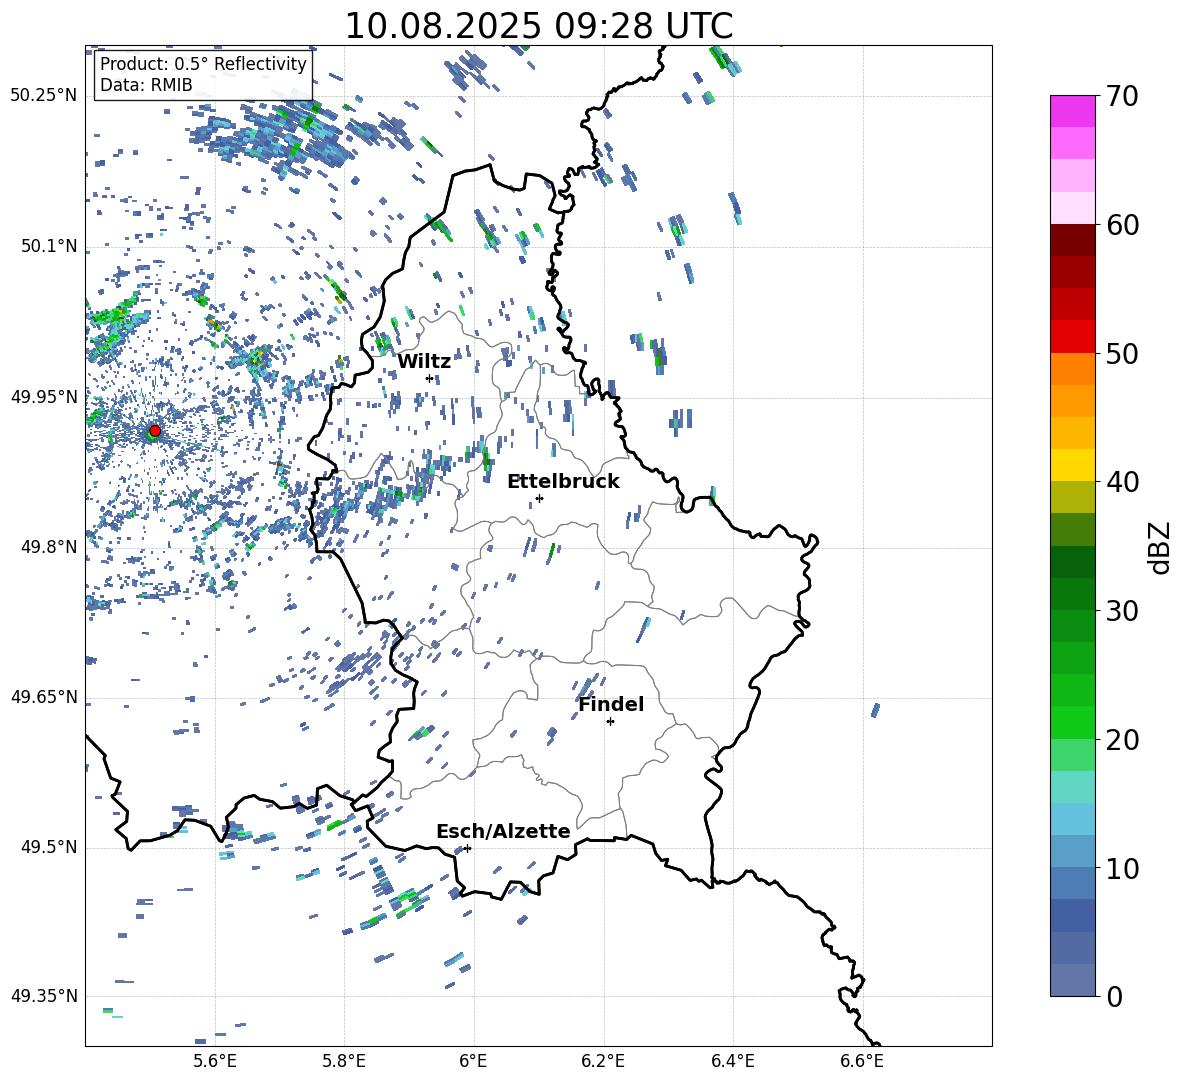The image size is (1184, 1081).
Task: Click the Findel station cross marker
Action: [610, 722]
